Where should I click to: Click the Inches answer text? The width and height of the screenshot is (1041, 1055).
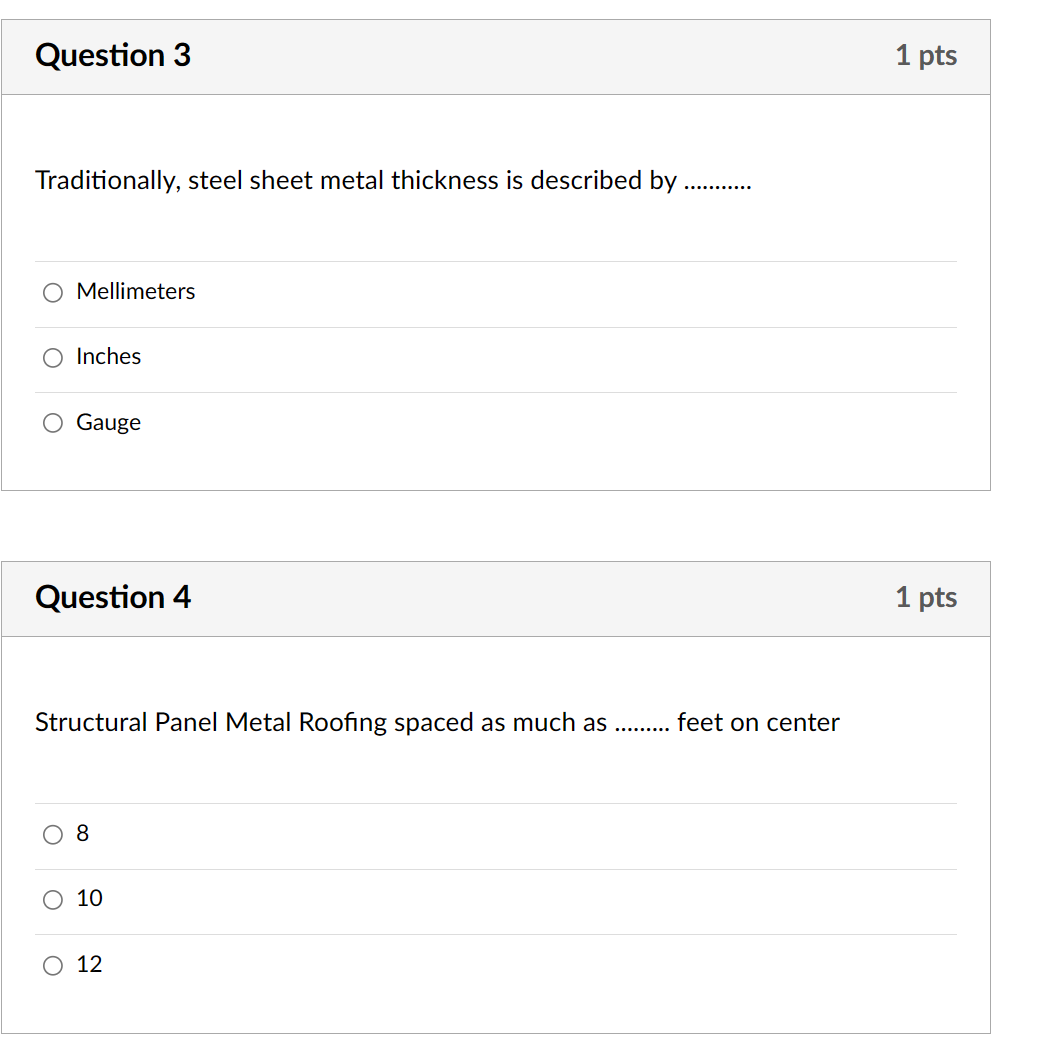108,356
